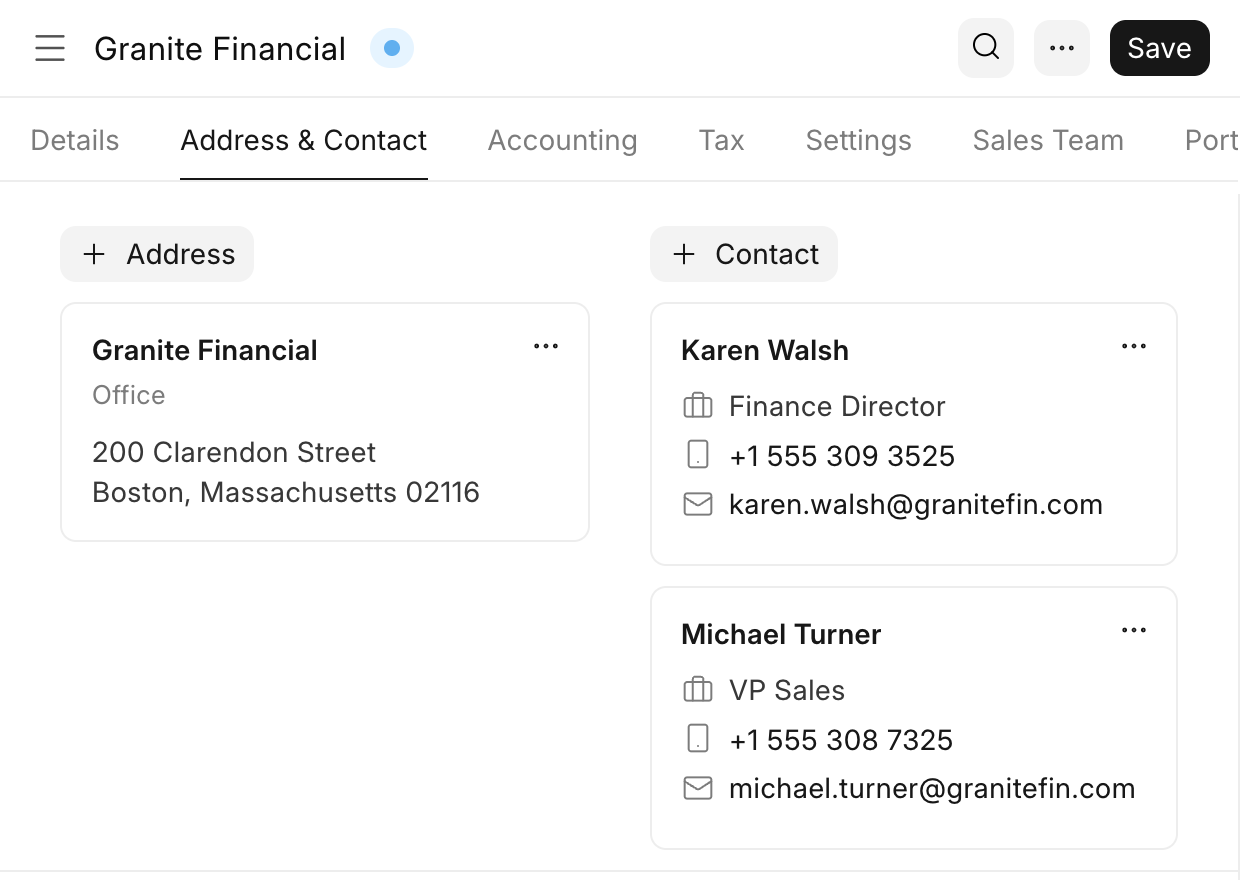Switch to the Sales Team tab
The image size is (1240, 880).
[1048, 140]
